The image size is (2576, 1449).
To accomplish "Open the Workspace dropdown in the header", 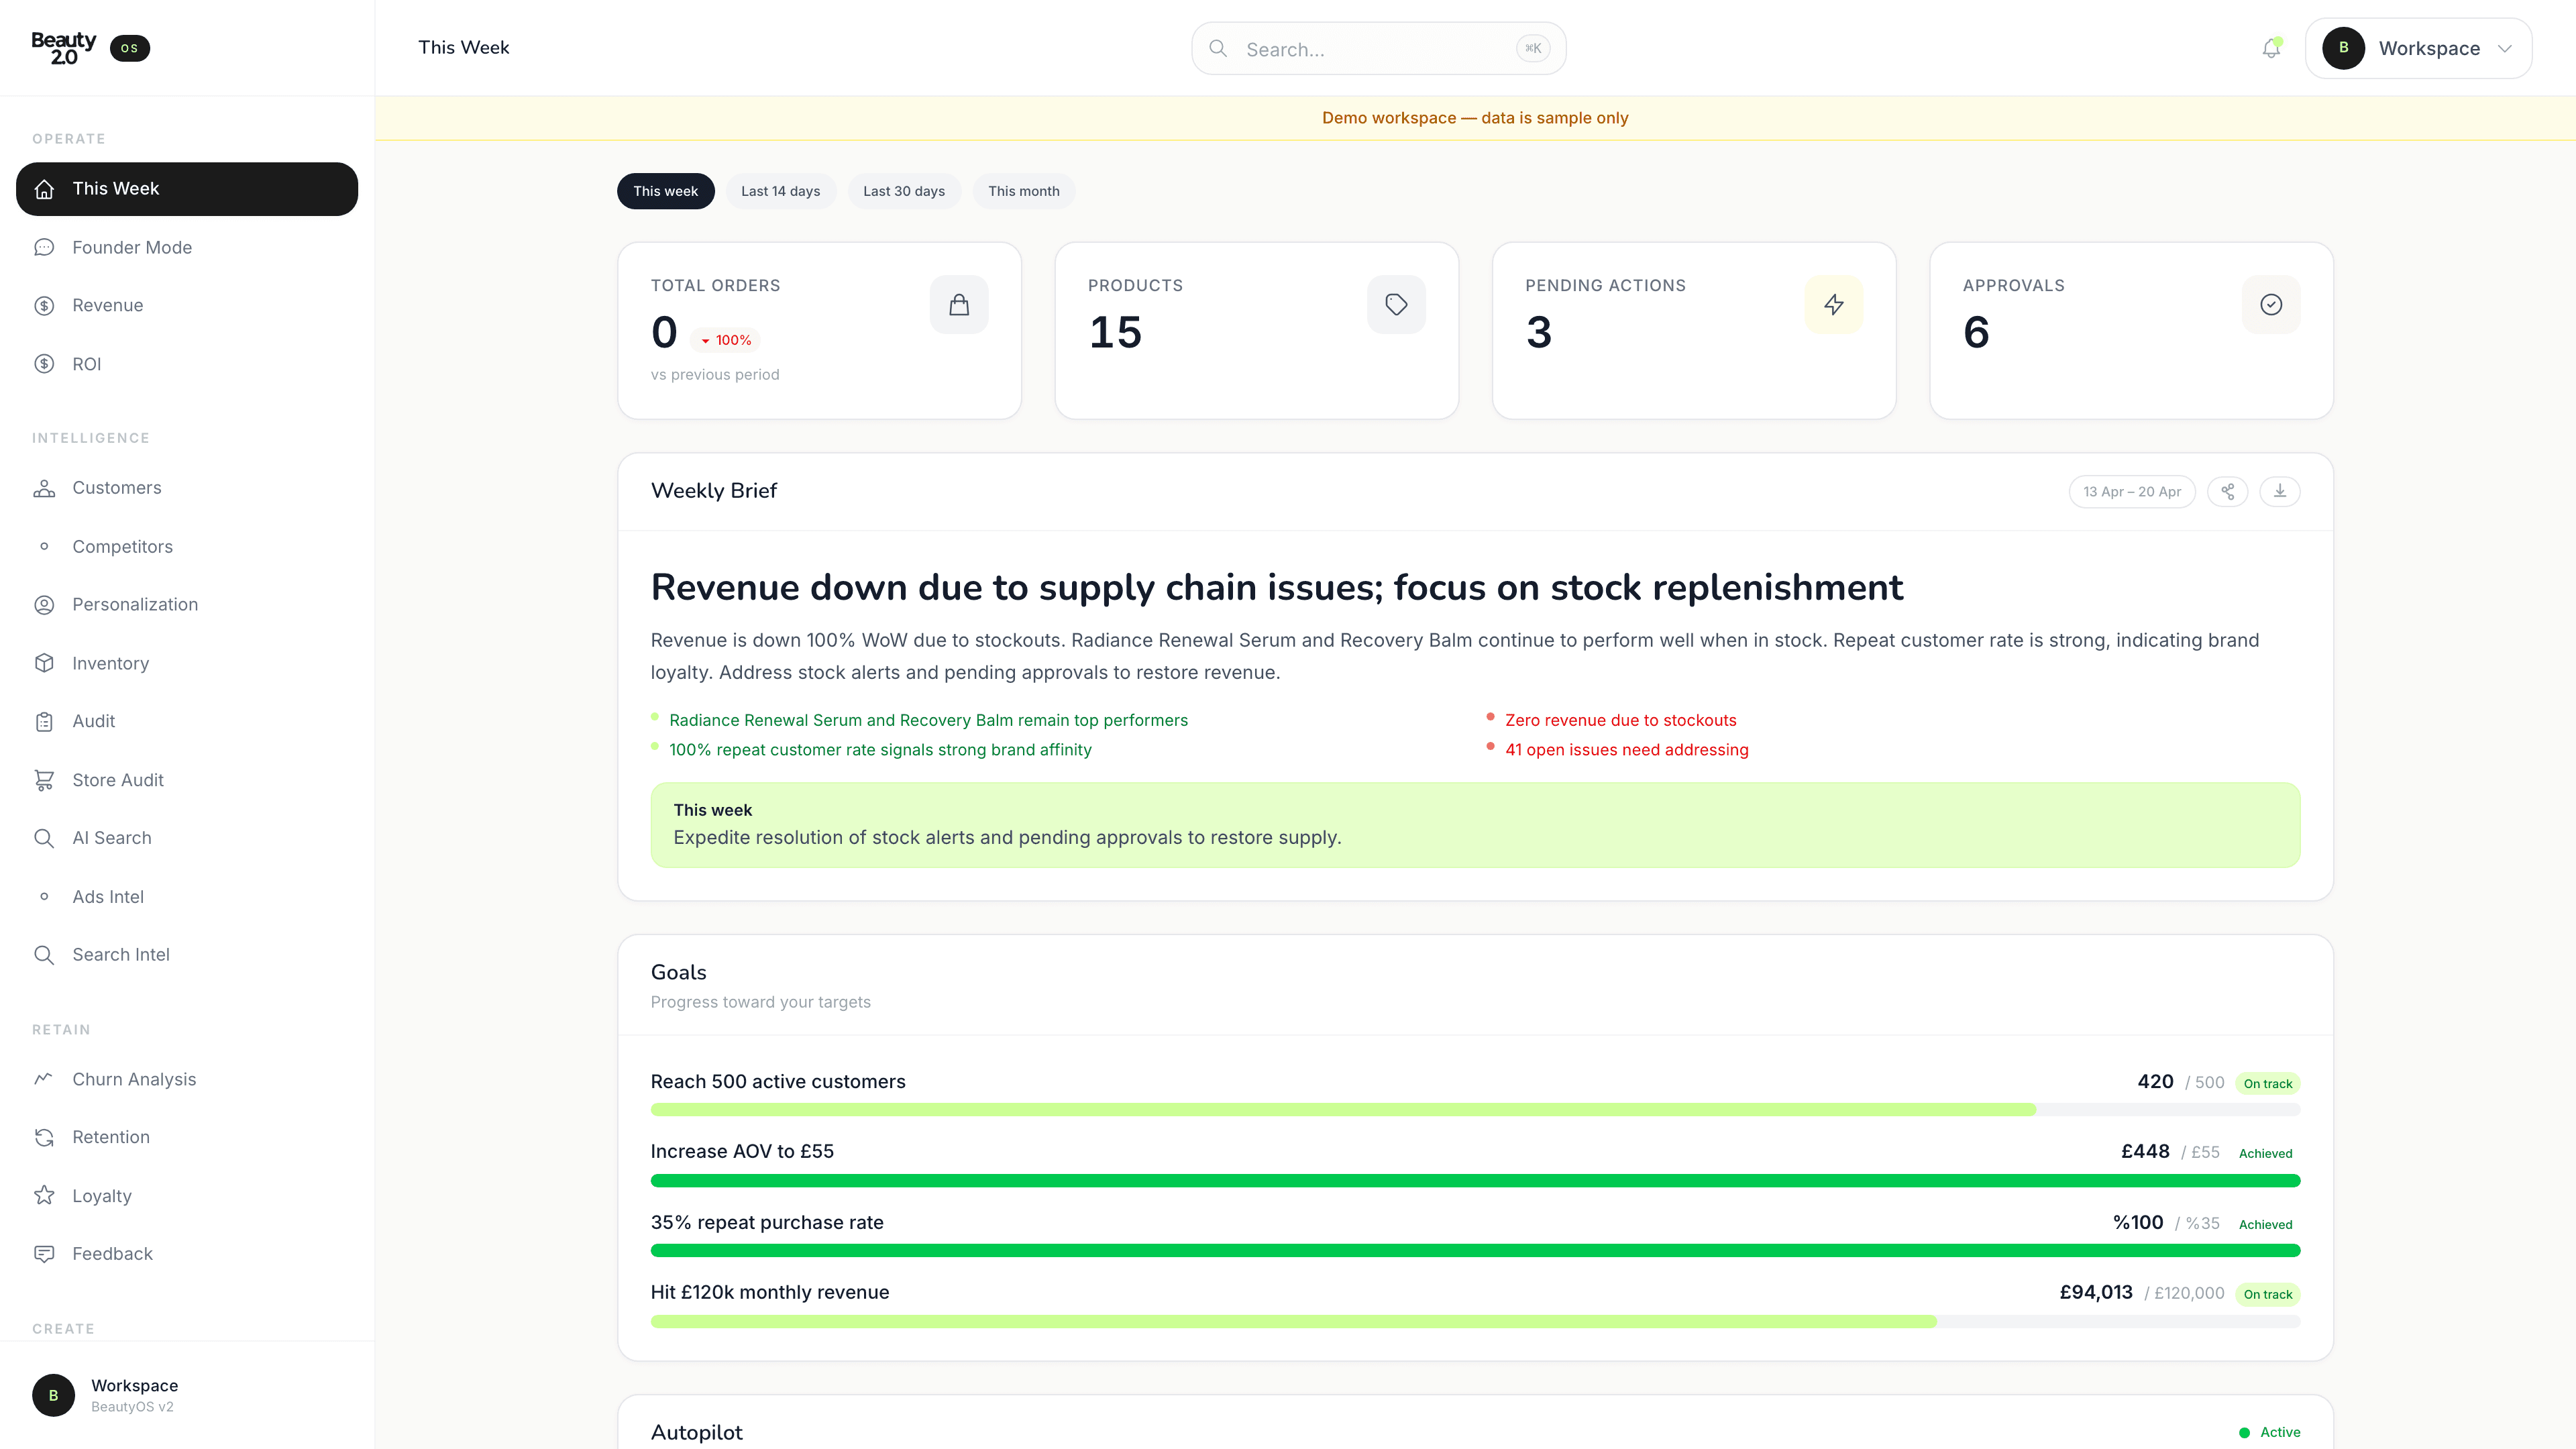I will pos(2418,48).
